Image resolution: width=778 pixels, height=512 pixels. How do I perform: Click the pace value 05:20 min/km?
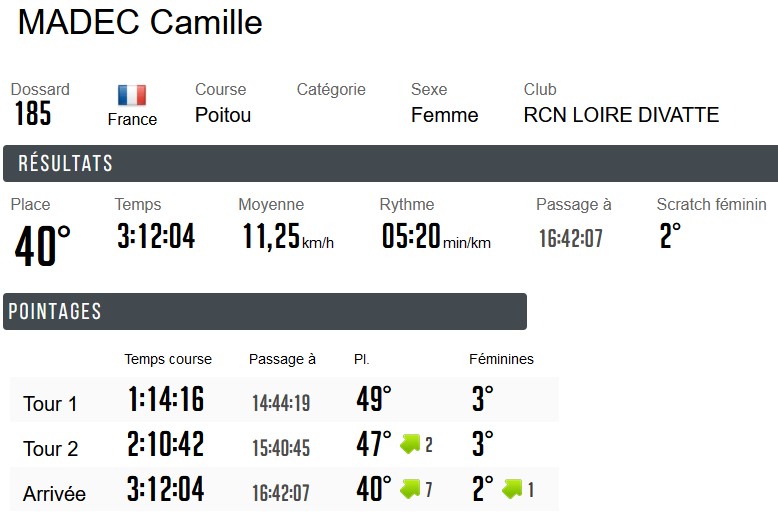pyautogui.click(x=435, y=238)
